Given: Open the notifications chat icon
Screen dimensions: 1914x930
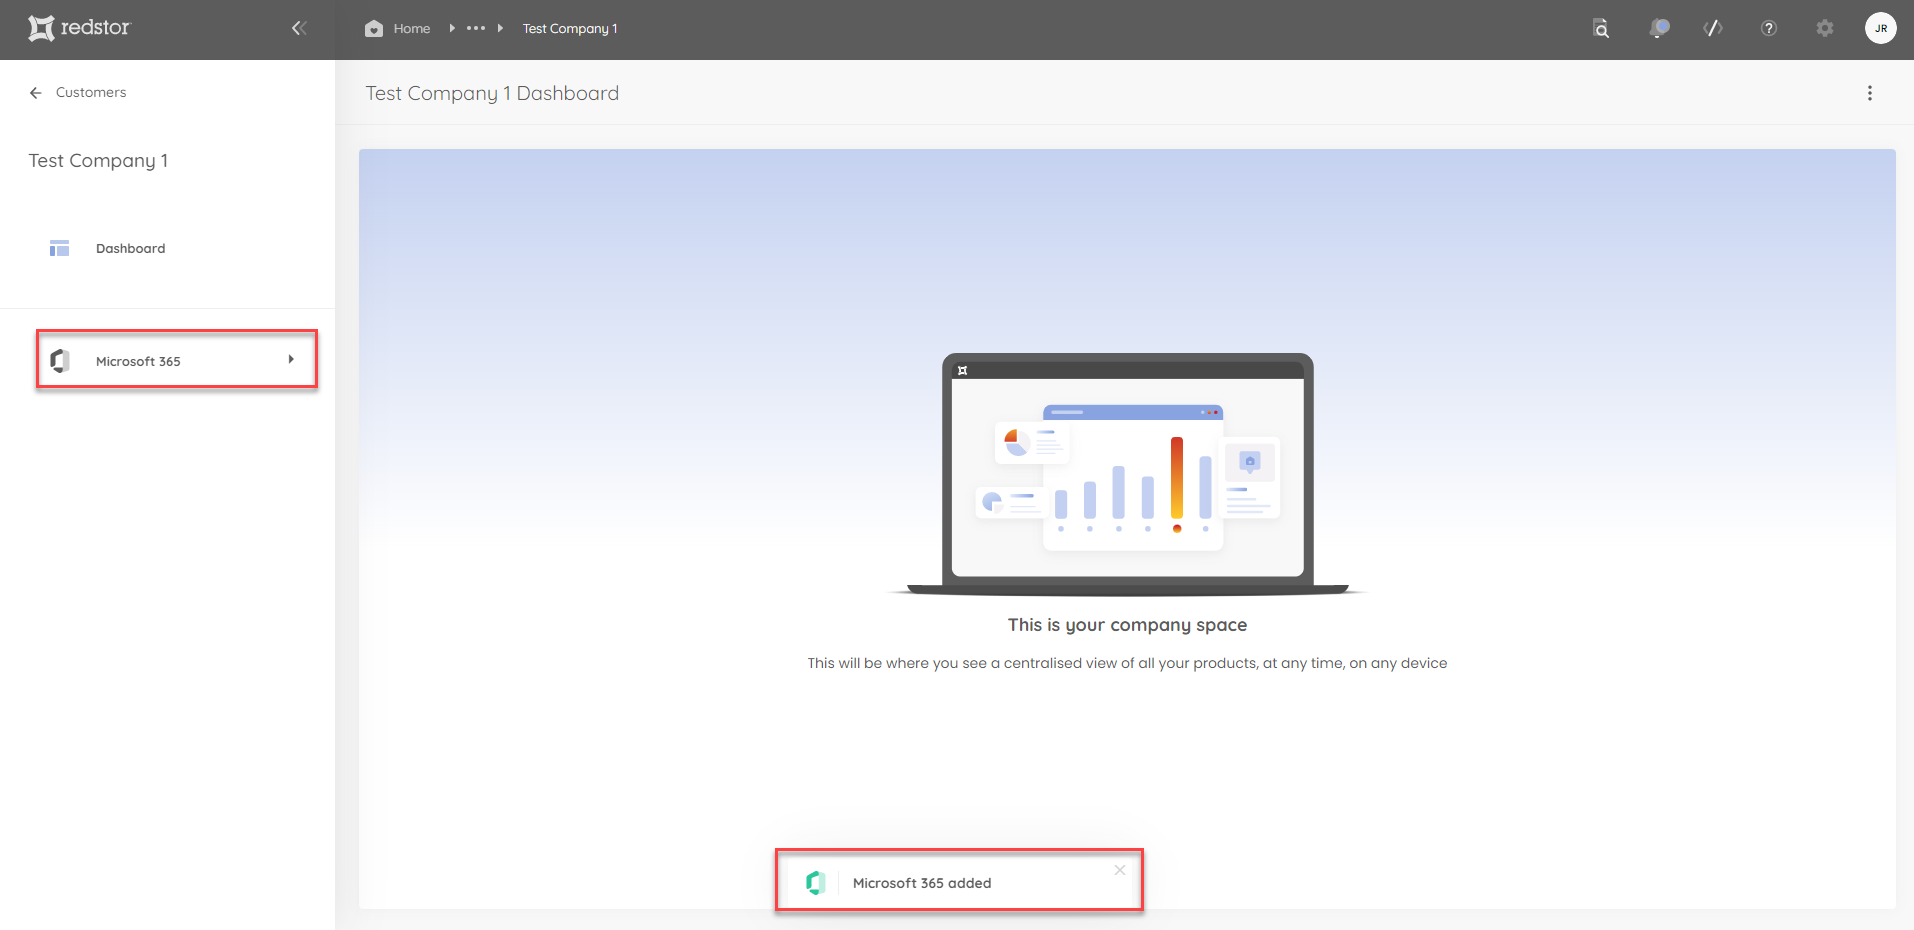Looking at the screenshot, I should [x=1659, y=28].
